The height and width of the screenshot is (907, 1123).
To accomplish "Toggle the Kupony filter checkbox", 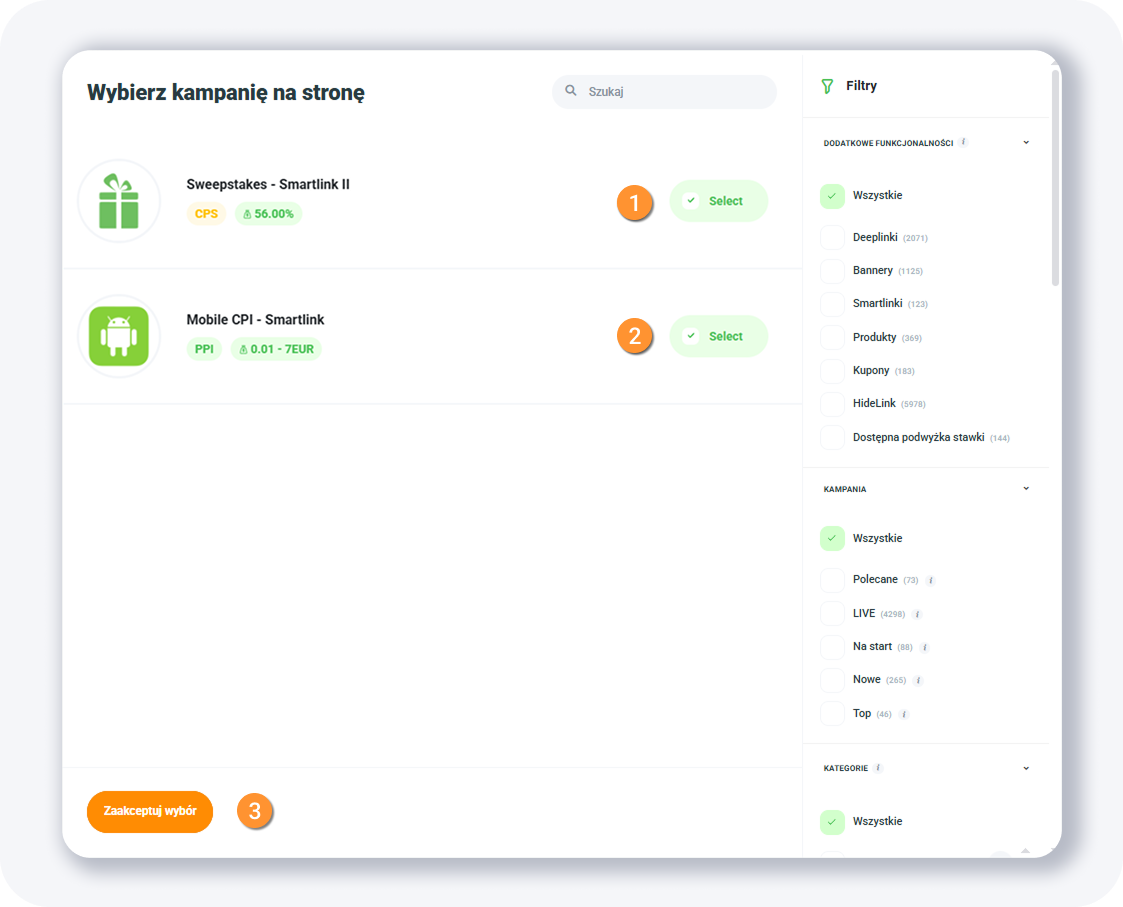I will [832, 371].
